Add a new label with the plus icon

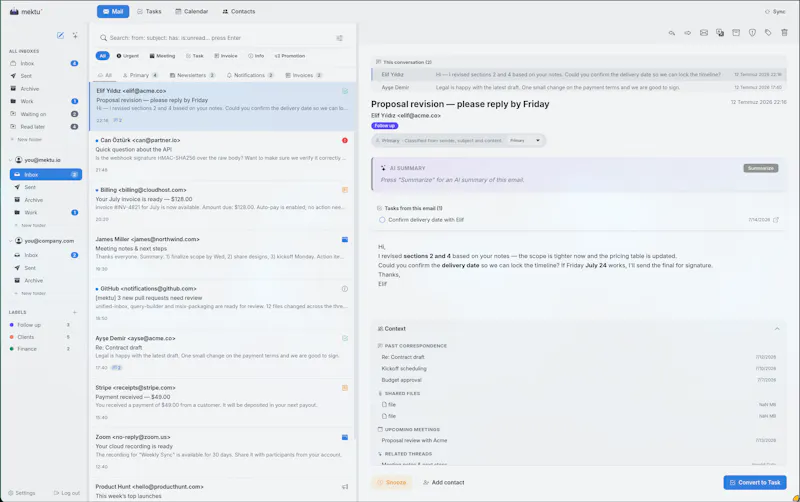[74, 312]
